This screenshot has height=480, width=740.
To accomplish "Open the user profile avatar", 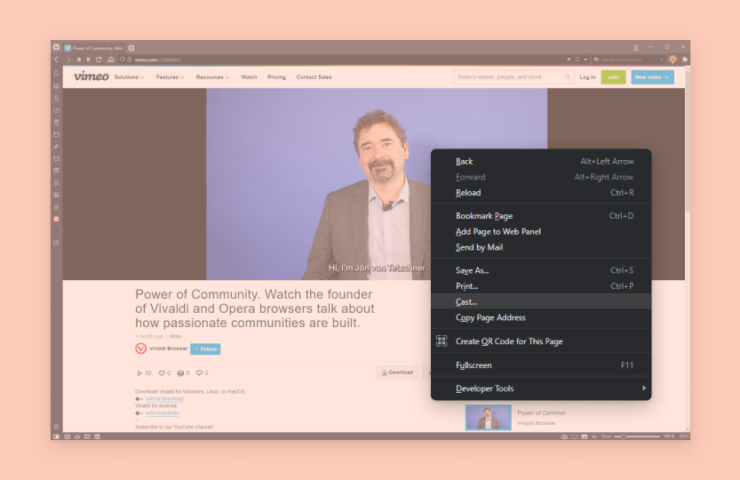I will [x=673, y=59].
